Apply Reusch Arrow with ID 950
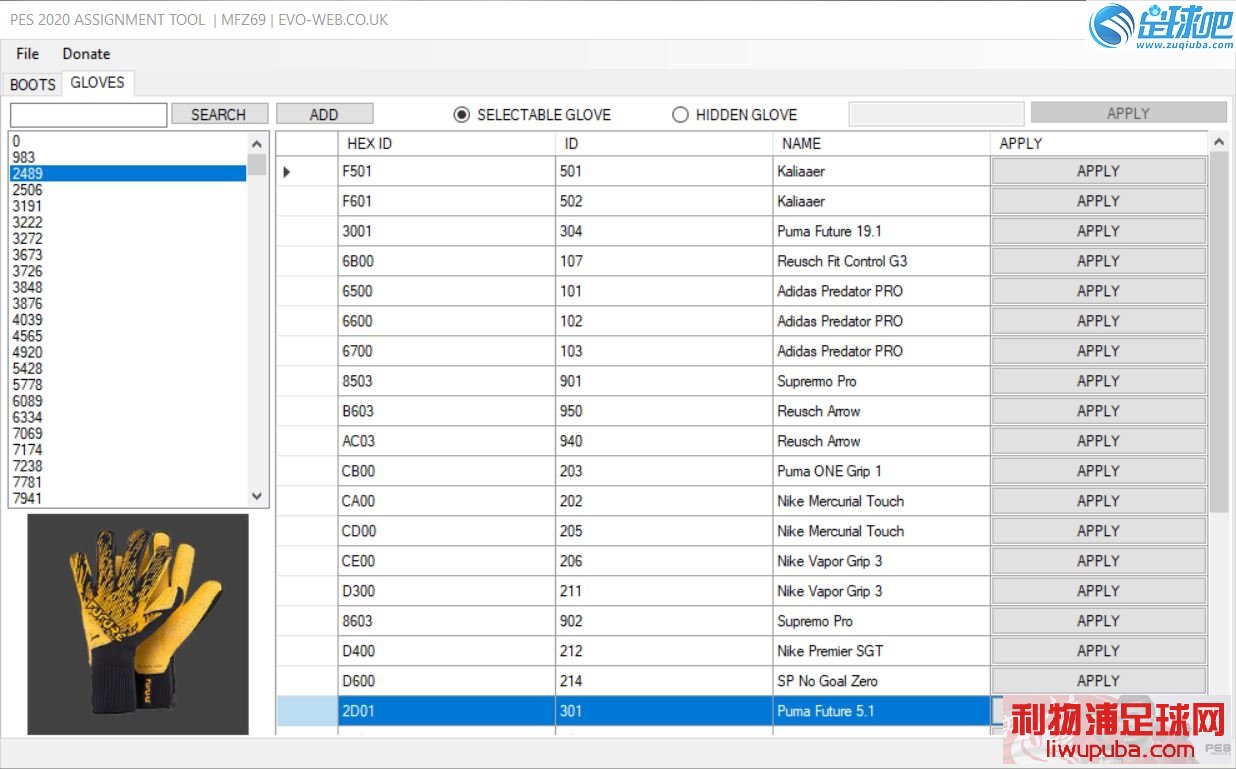This screenshot has height=769, width=1236. click(x=1098, y=411)
